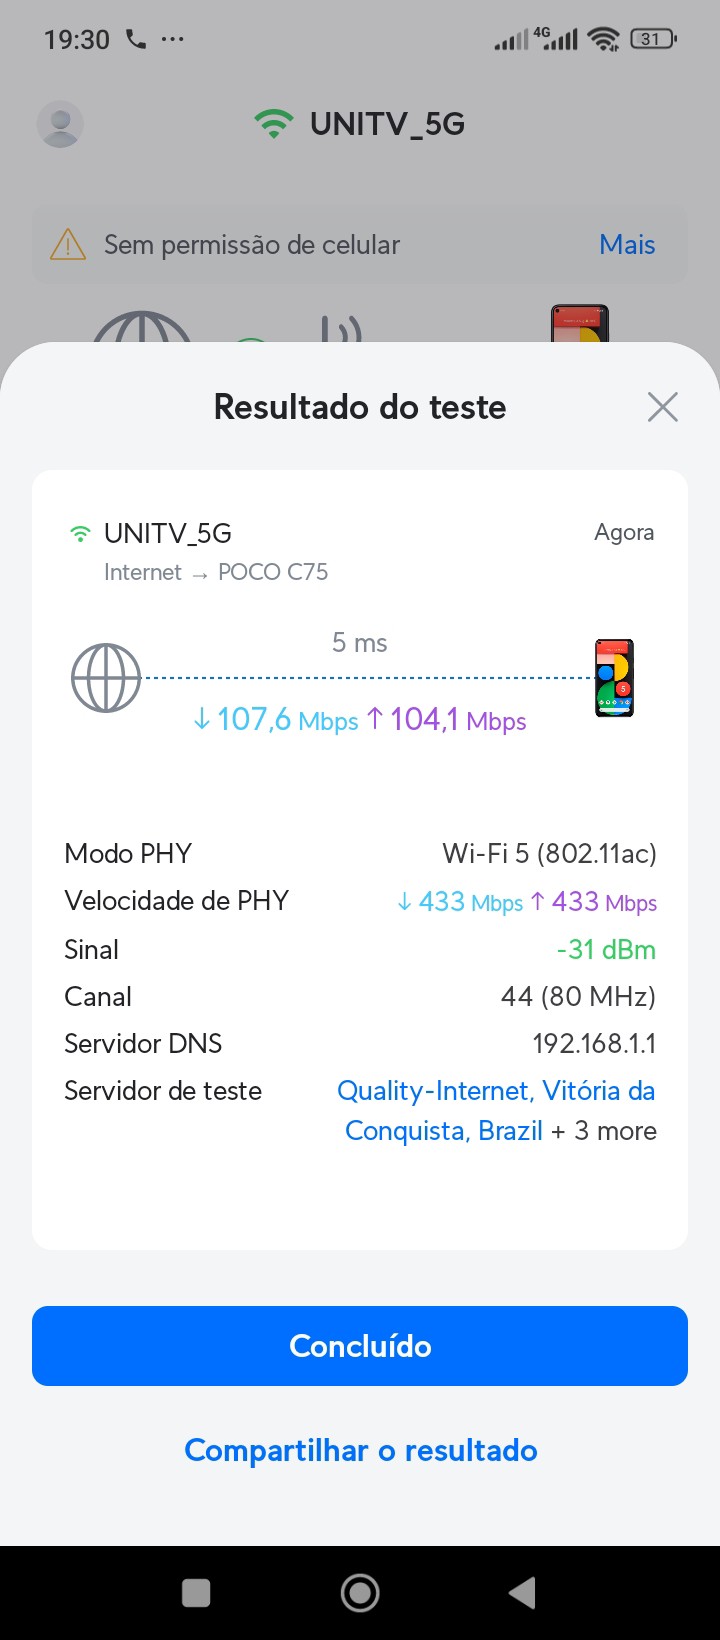
Task: Tap Compartilhar o resultado
Action: pos(360,1450)
